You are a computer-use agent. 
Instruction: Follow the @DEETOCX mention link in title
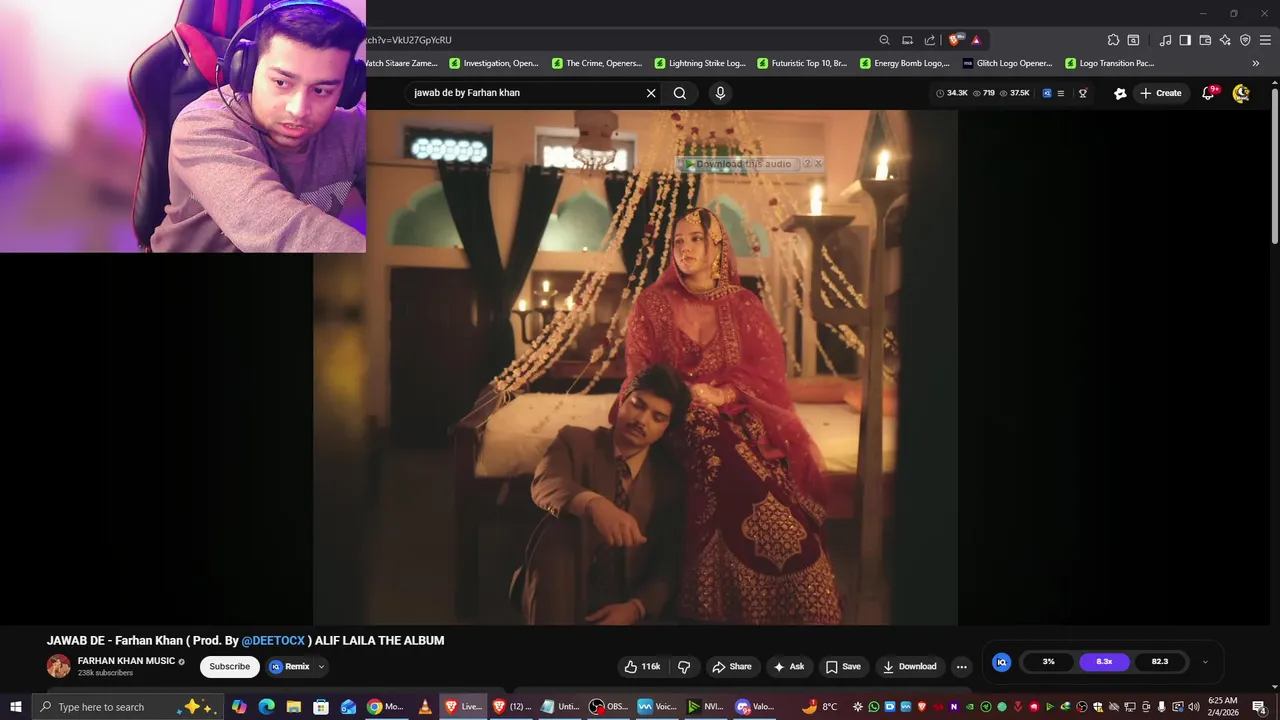tap(273, 640)
